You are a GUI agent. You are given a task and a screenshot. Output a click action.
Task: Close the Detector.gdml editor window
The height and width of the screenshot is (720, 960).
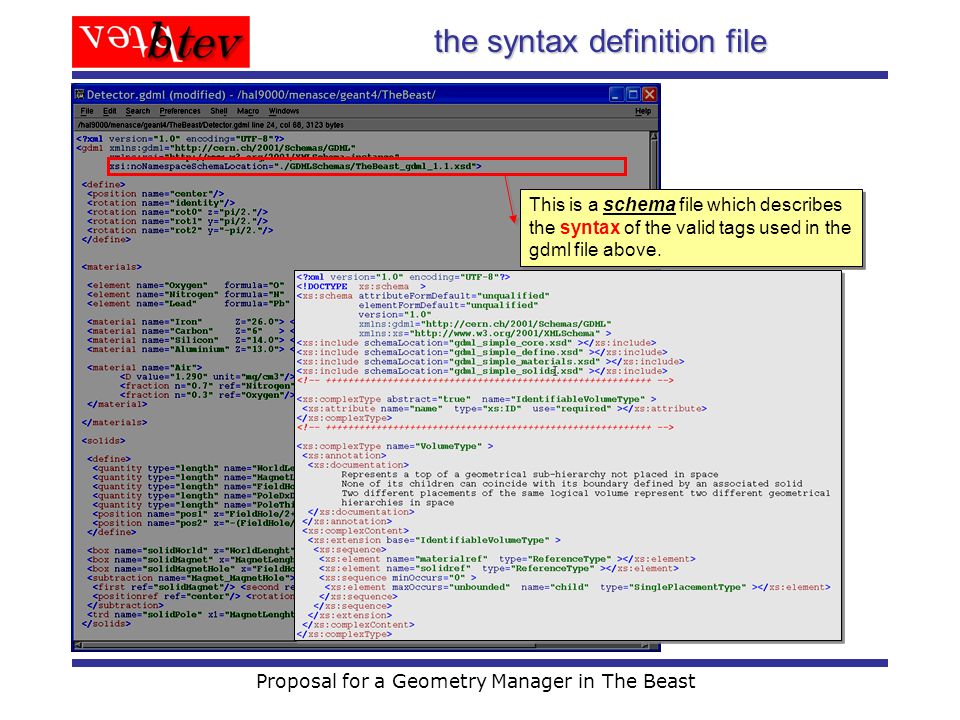(x=650, y=94)
